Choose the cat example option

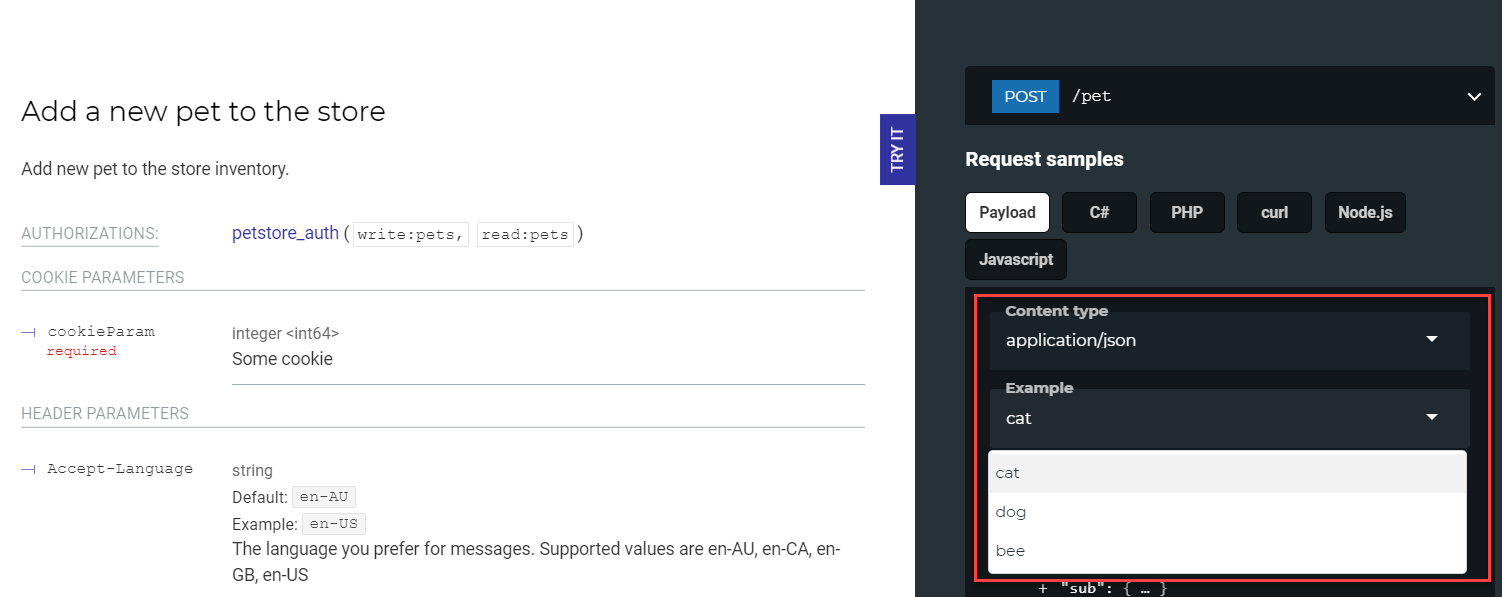click(x=1008, y=473)
